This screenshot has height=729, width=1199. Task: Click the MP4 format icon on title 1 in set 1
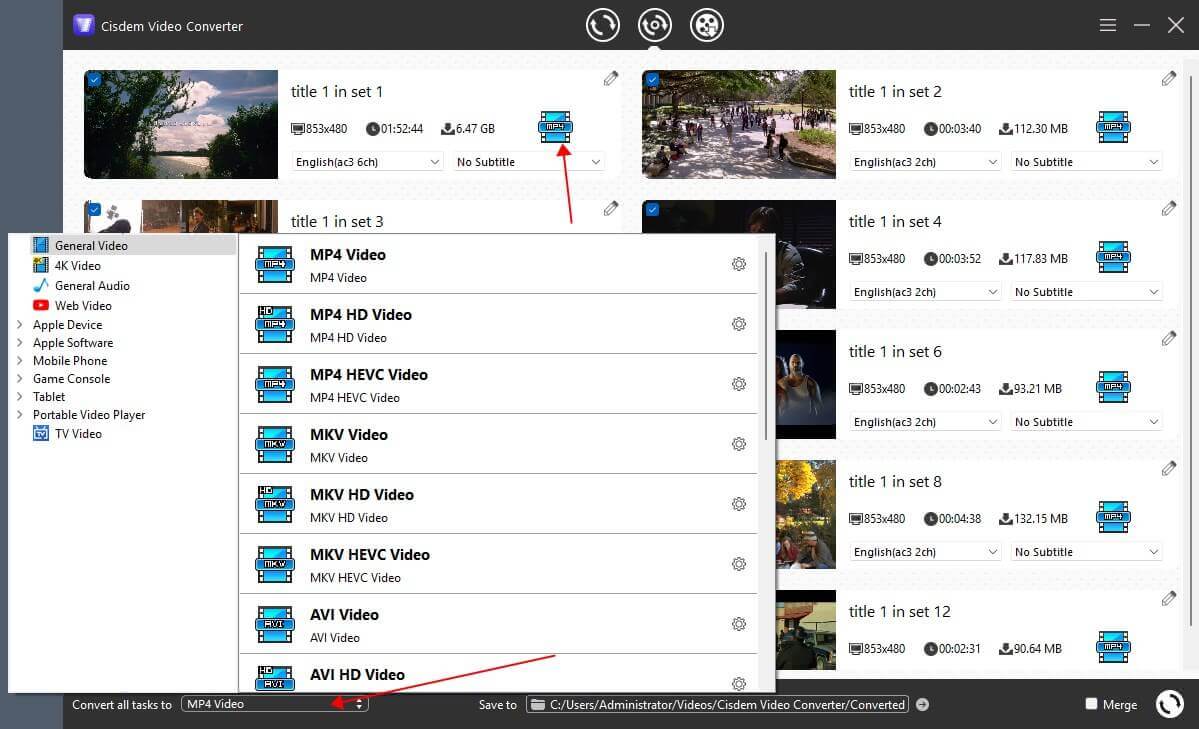[555, 127]
